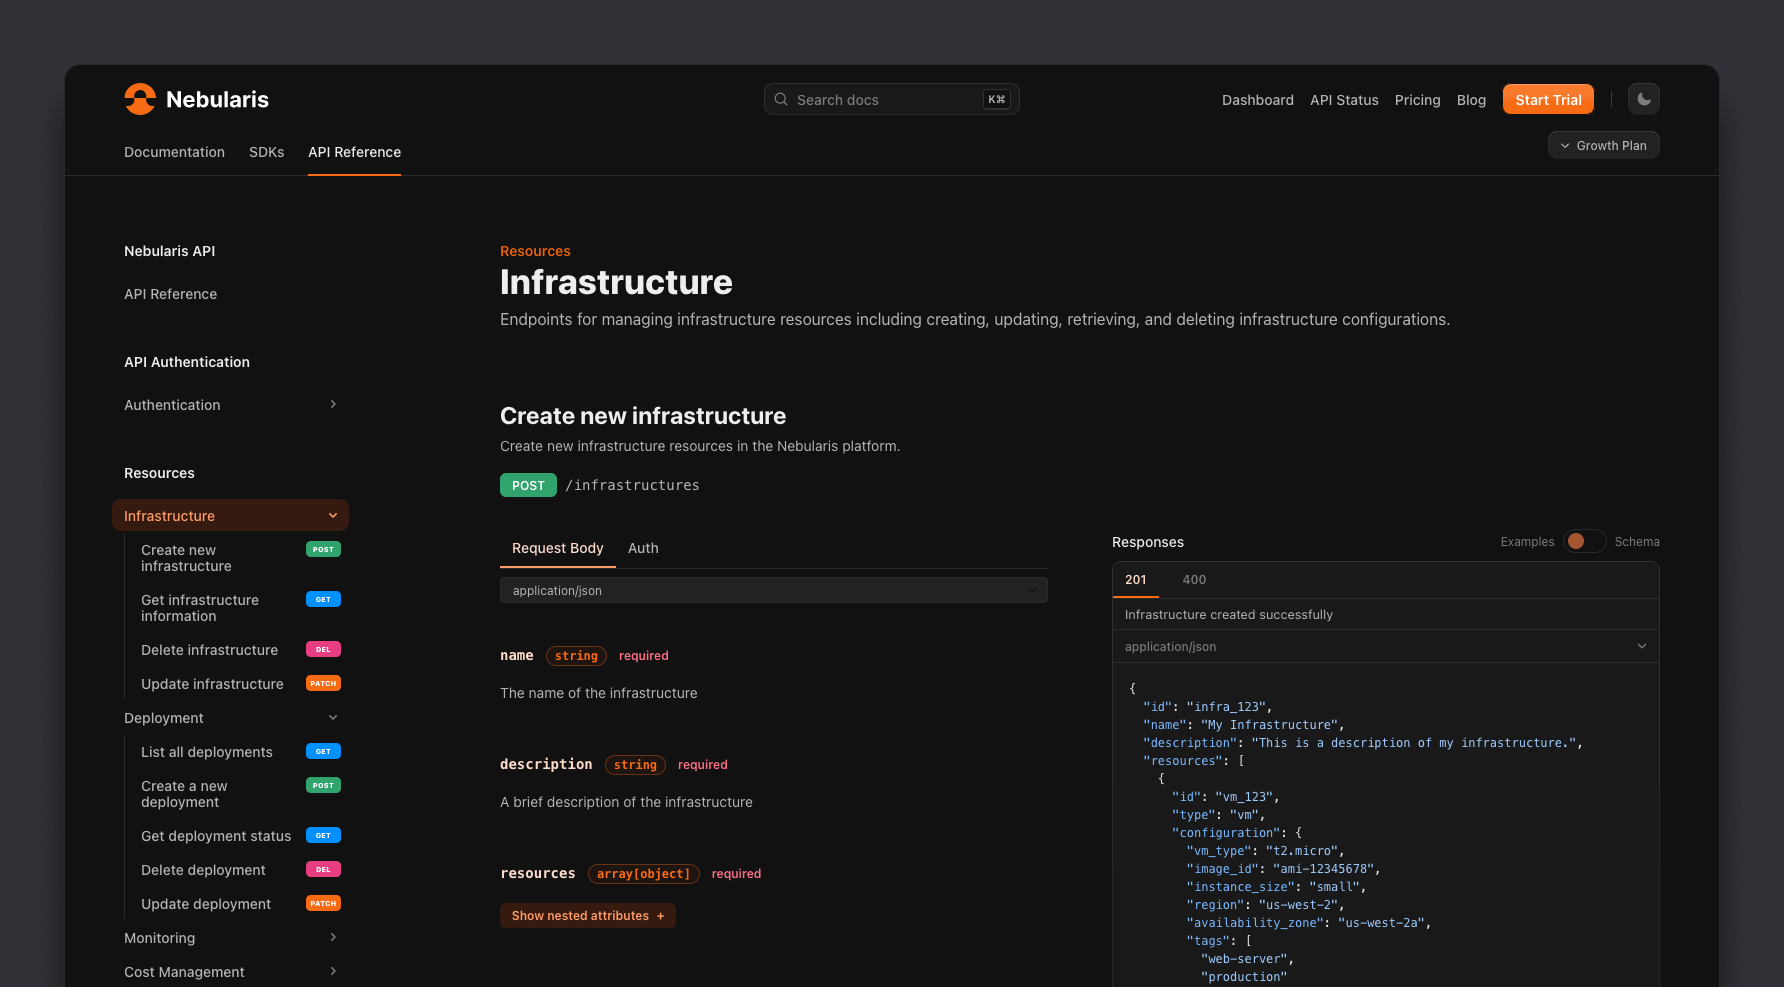Screen dimensions: 1784x987
Task: Click the DEL badge next to Delete infrastructure
Action: pyautogui.click(x=322, y=649)
